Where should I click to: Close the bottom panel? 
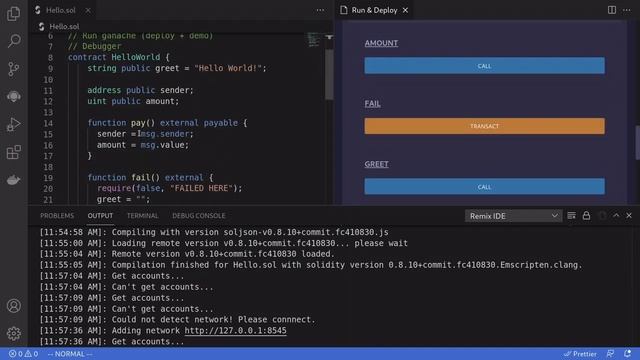[629, 216]
